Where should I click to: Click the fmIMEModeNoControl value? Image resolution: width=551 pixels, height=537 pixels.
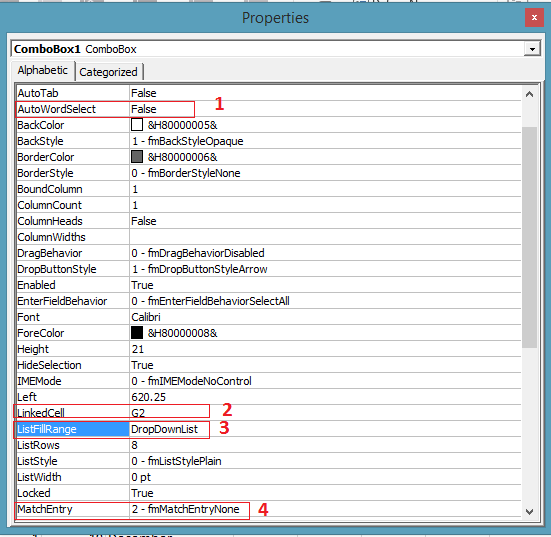pos(192,381)
